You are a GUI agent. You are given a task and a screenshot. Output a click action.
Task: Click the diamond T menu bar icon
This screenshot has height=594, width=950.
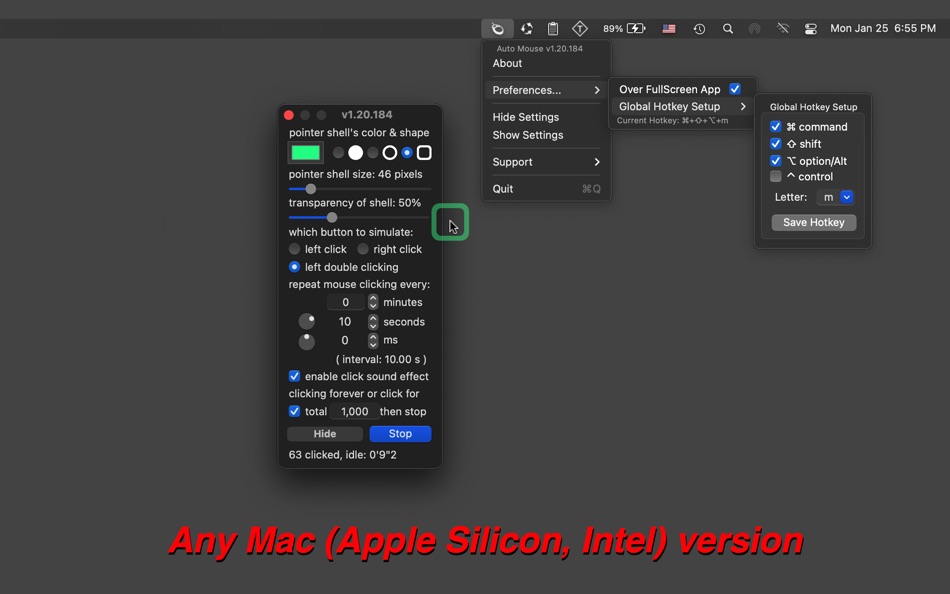tap(580, 28)
